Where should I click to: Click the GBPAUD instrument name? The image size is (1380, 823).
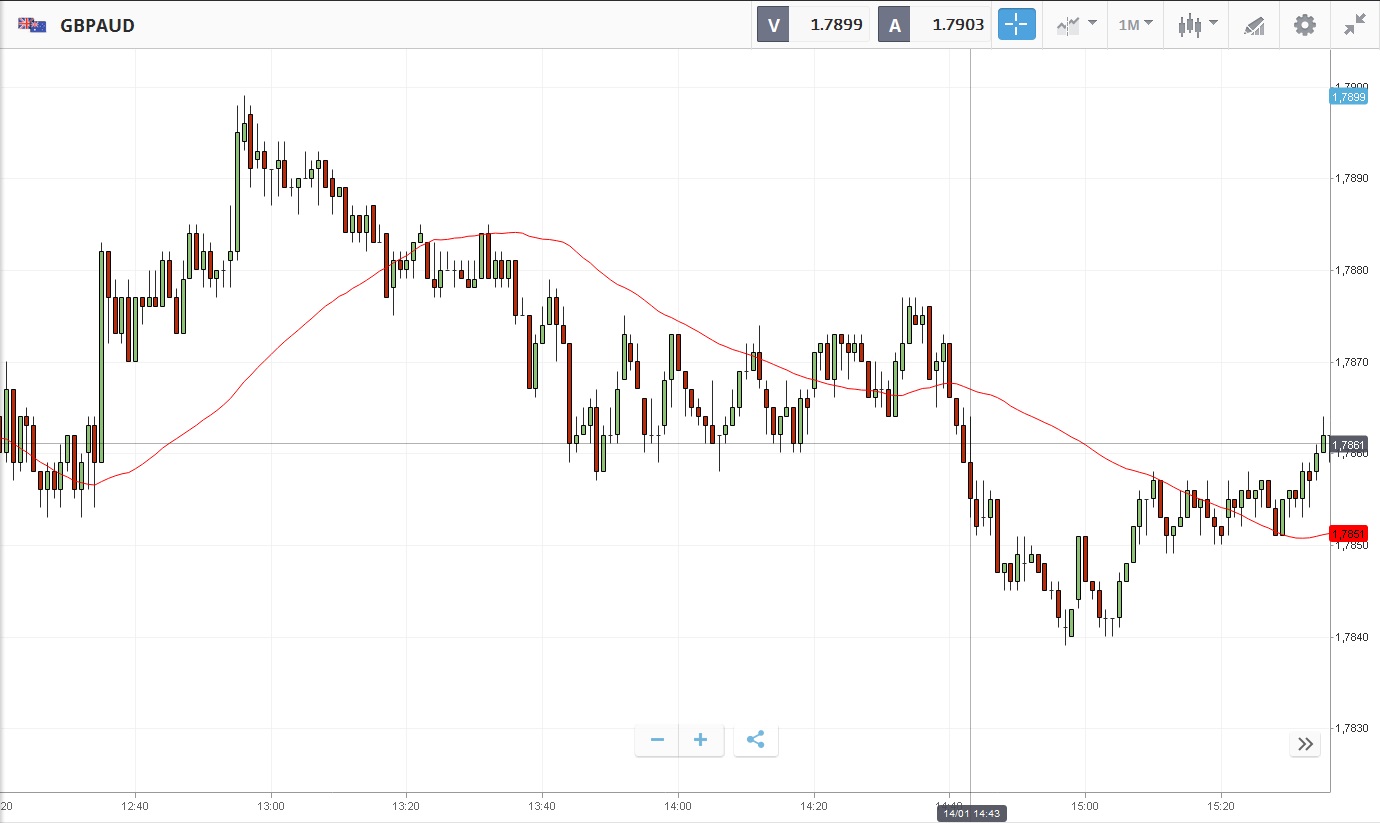[x=97, y=25]
